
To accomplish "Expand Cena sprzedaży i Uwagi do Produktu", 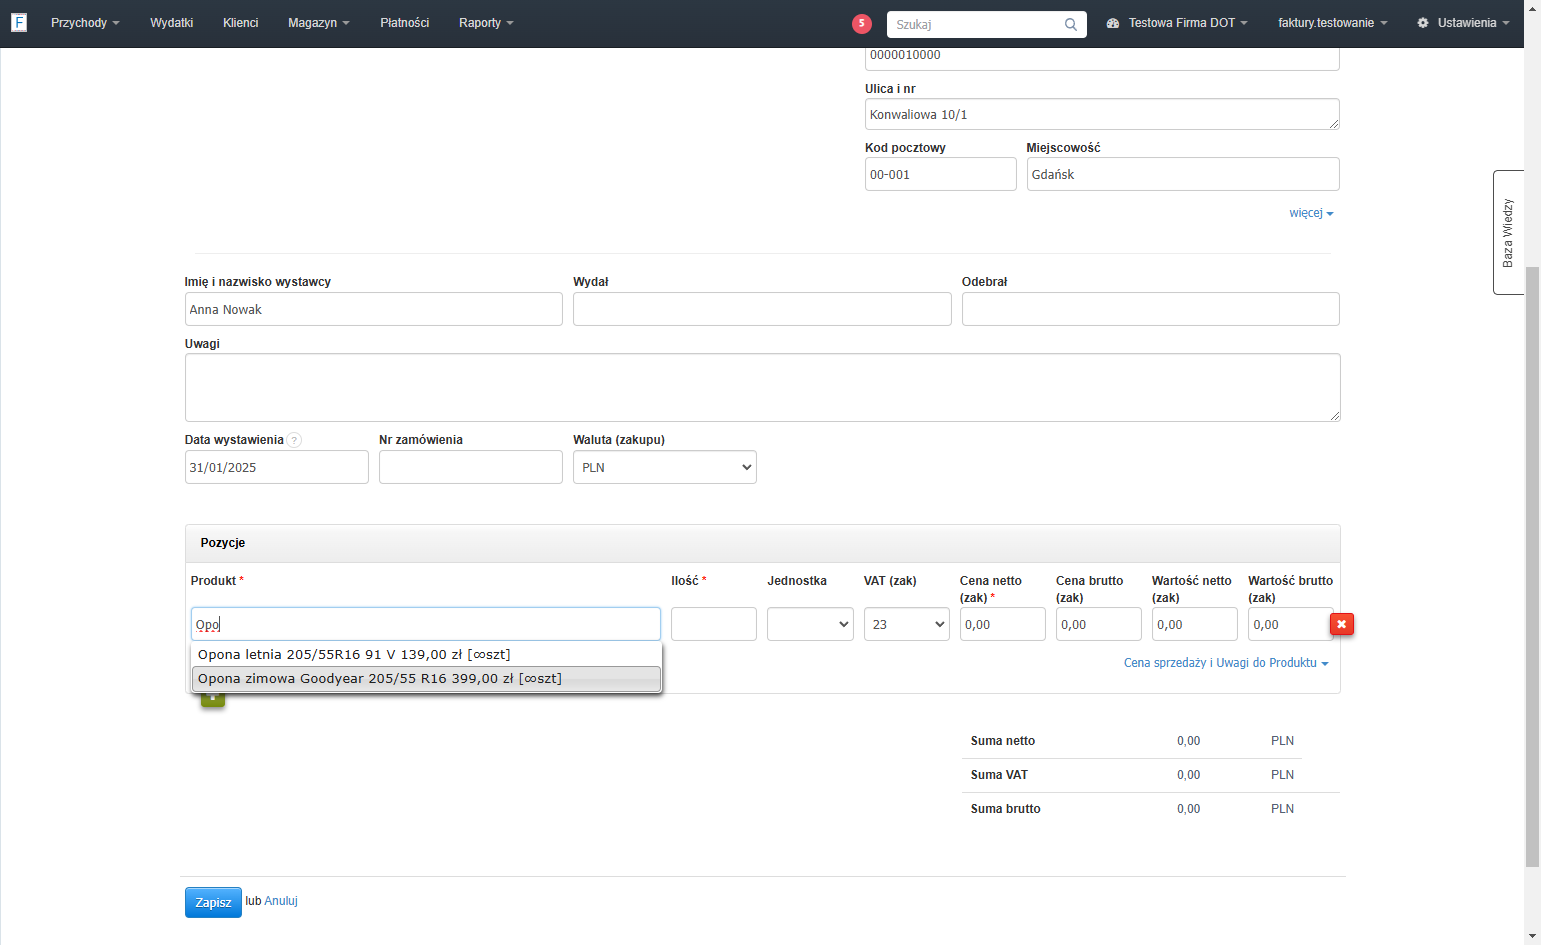I will coord(1226,663).
